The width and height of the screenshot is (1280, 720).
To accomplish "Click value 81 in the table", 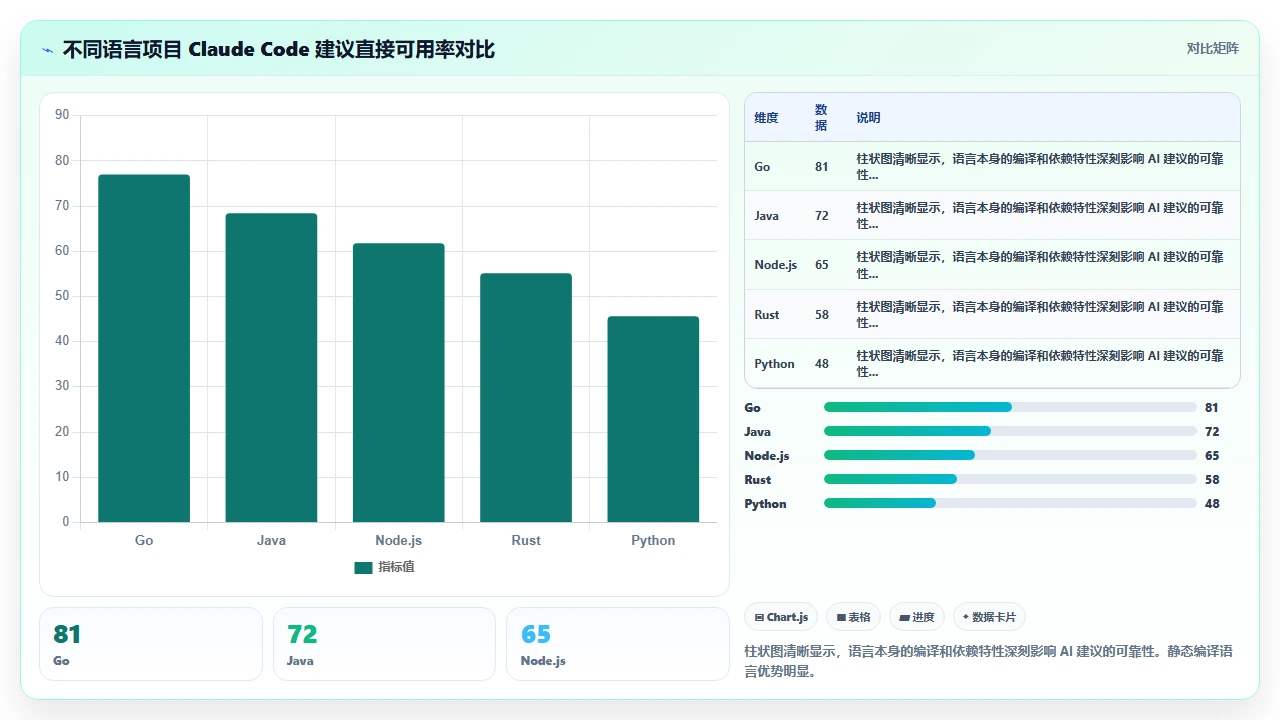I will pos(821,167).
